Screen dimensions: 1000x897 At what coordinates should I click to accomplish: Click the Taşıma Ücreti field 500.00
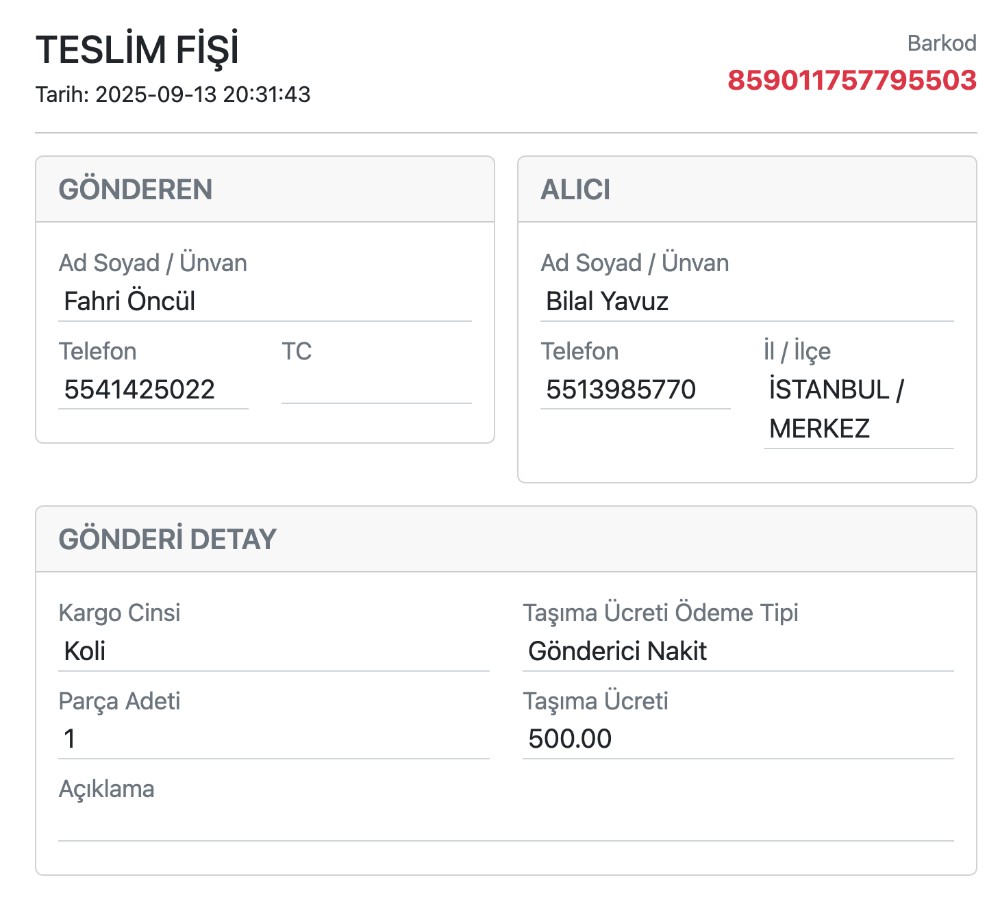pyautogui.click(x=737, y=739)
